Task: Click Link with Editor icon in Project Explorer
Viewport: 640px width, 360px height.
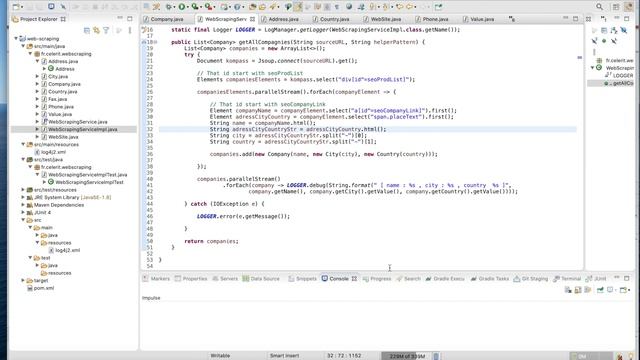Action: coord(96,30)
